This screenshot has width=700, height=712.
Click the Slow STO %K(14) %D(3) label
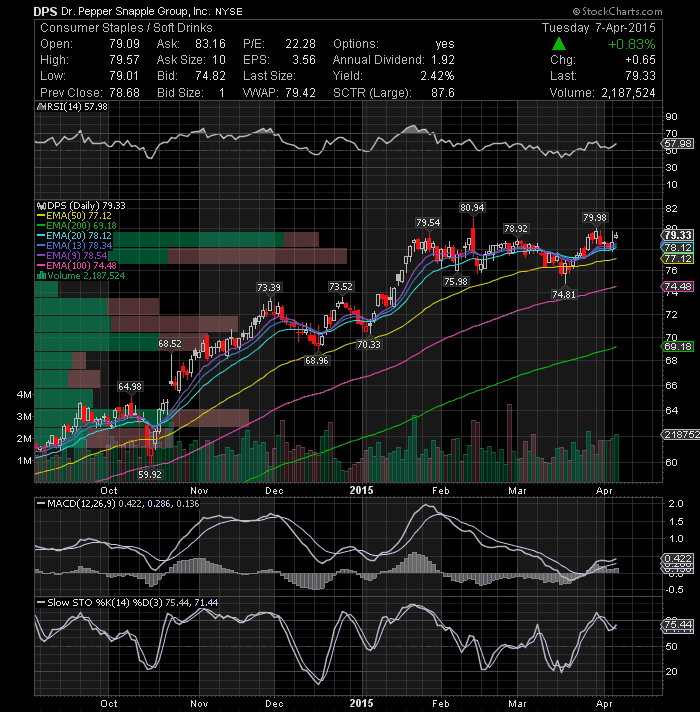click(105, 603)
